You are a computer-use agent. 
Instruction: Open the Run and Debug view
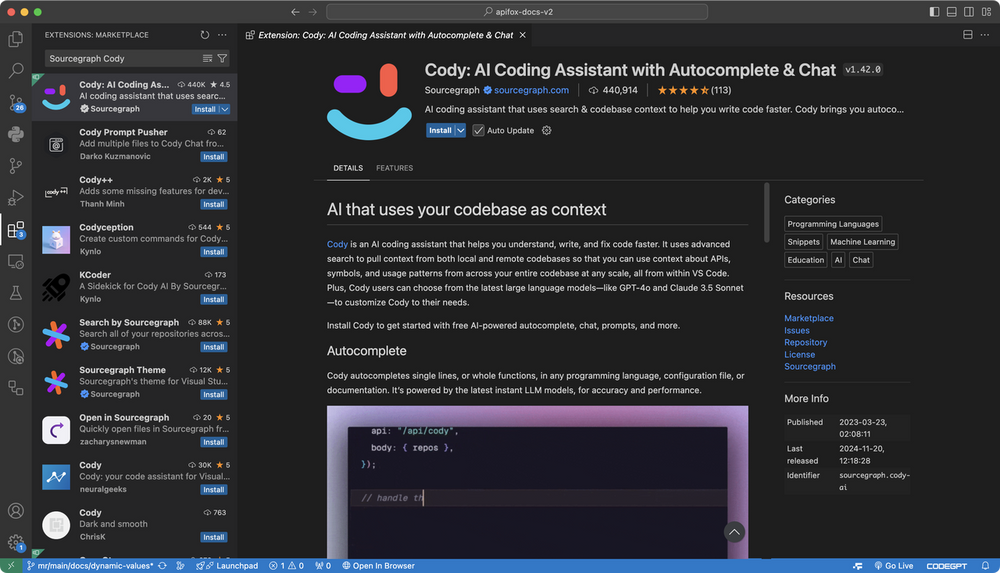(16, 198)
